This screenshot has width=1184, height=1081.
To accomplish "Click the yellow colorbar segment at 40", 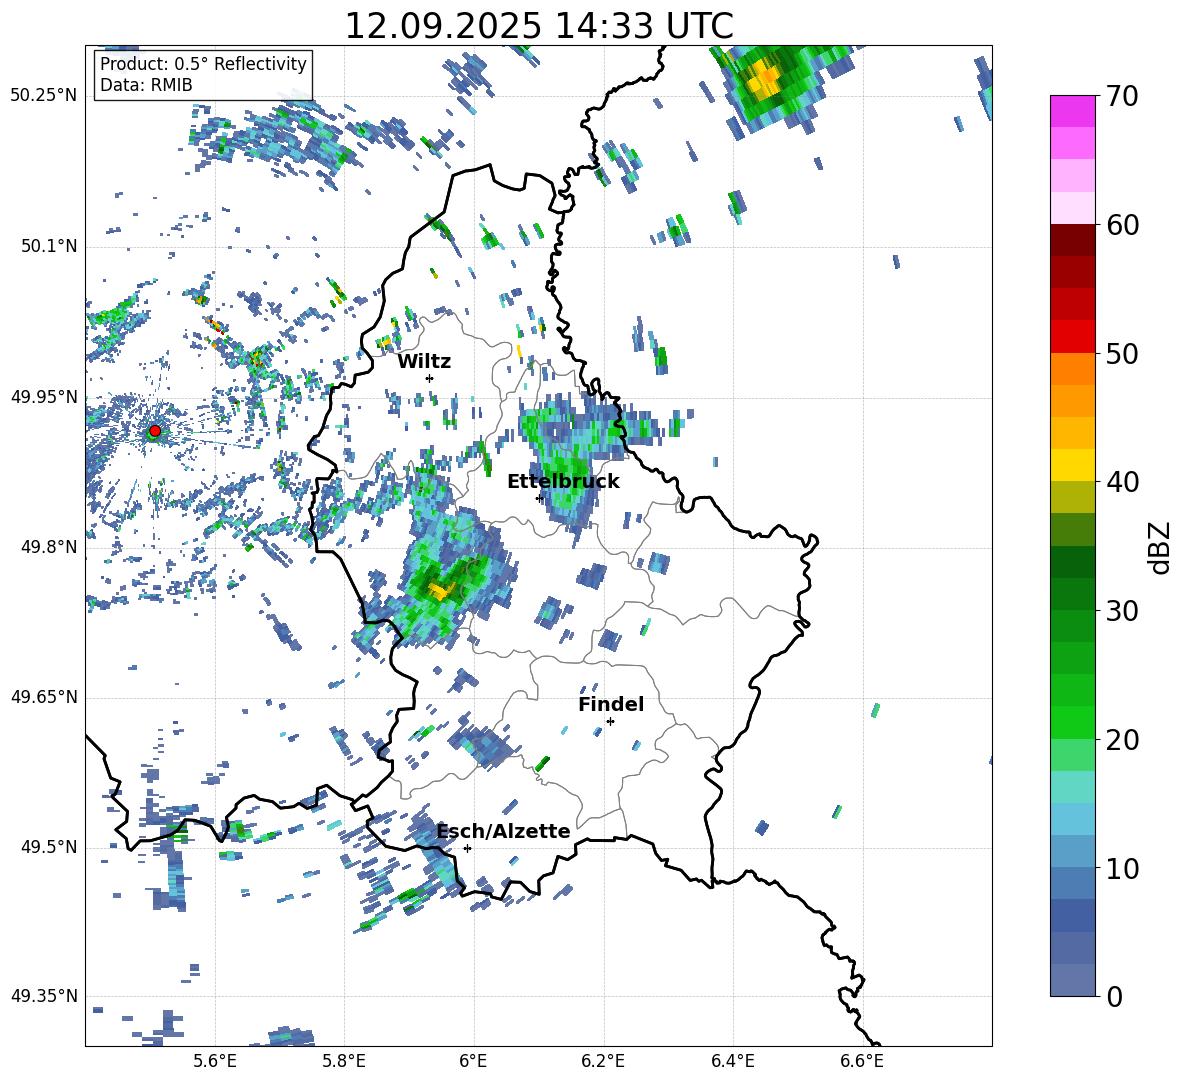I will tap(1072, 465).
